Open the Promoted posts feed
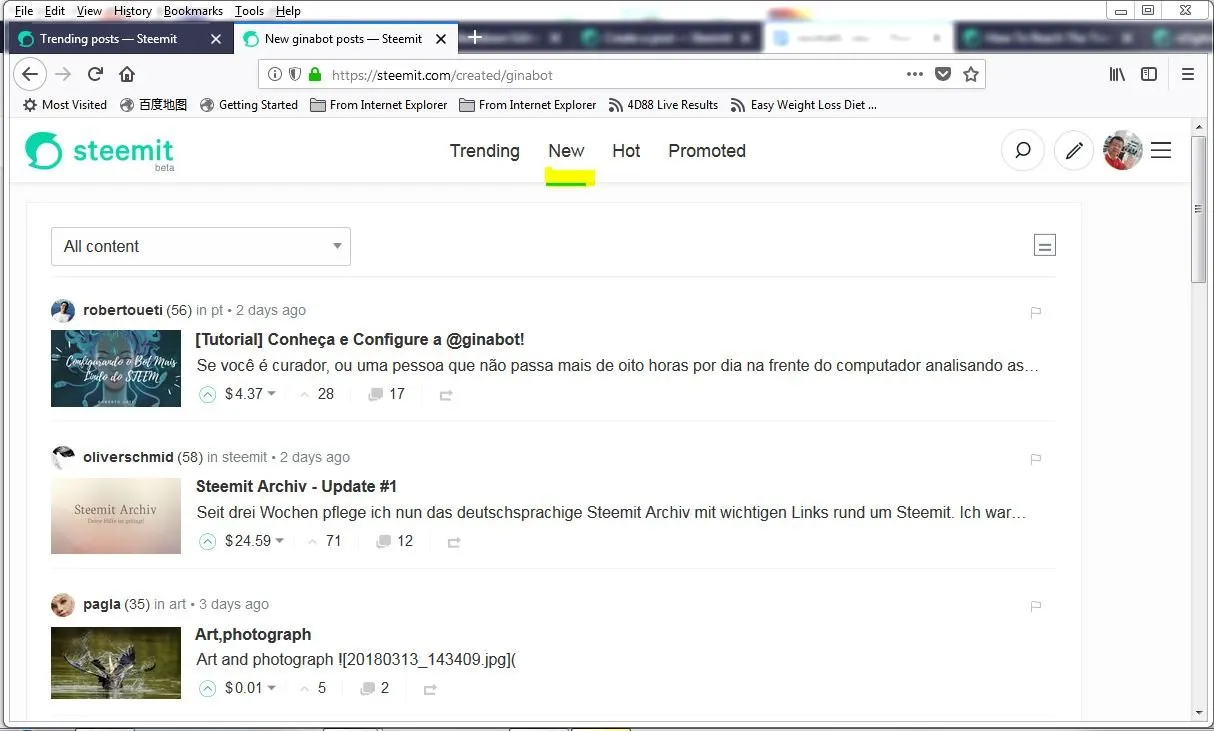1214x731 pixels. pos(707,151)
